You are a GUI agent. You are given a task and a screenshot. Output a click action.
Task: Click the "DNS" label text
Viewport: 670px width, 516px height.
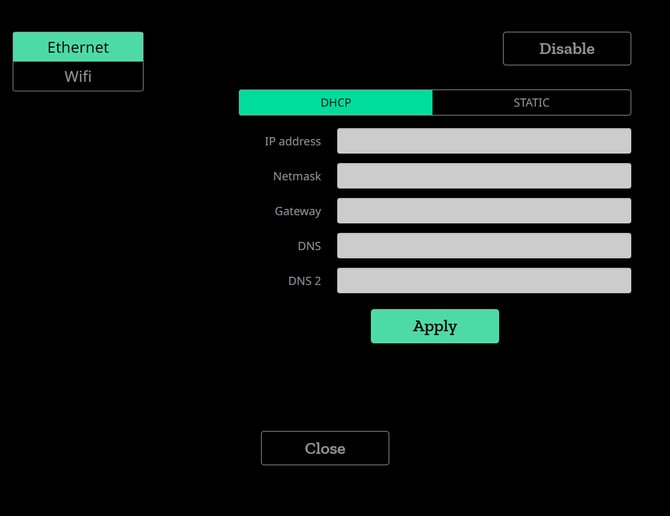(309, 246)
